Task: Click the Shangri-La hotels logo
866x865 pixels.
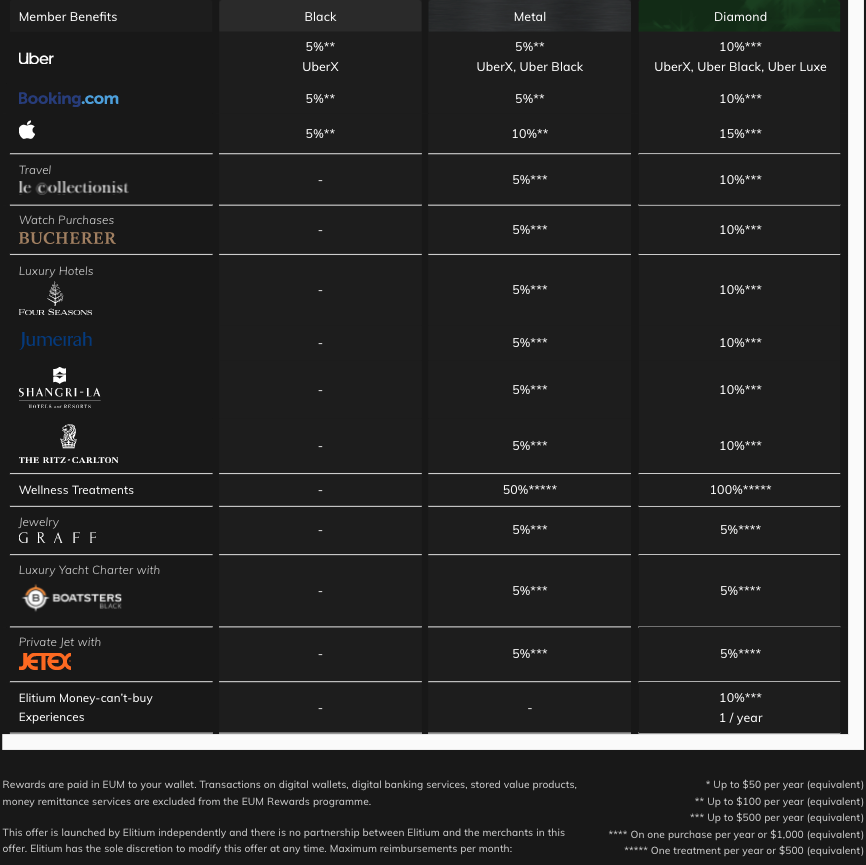Action: [60, 388]
